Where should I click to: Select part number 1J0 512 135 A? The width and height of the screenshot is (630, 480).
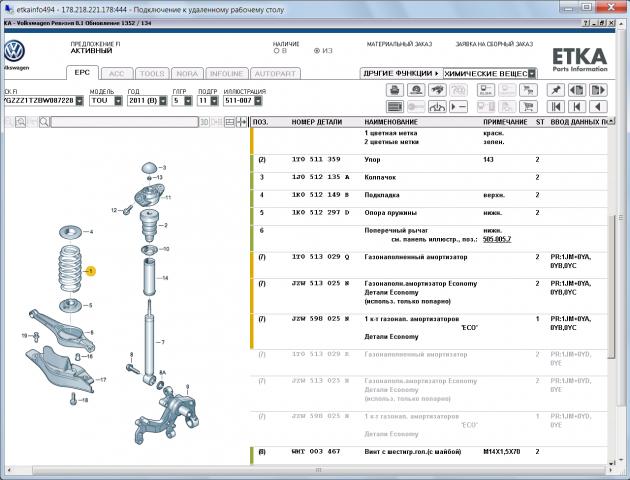tap(320, 177)
